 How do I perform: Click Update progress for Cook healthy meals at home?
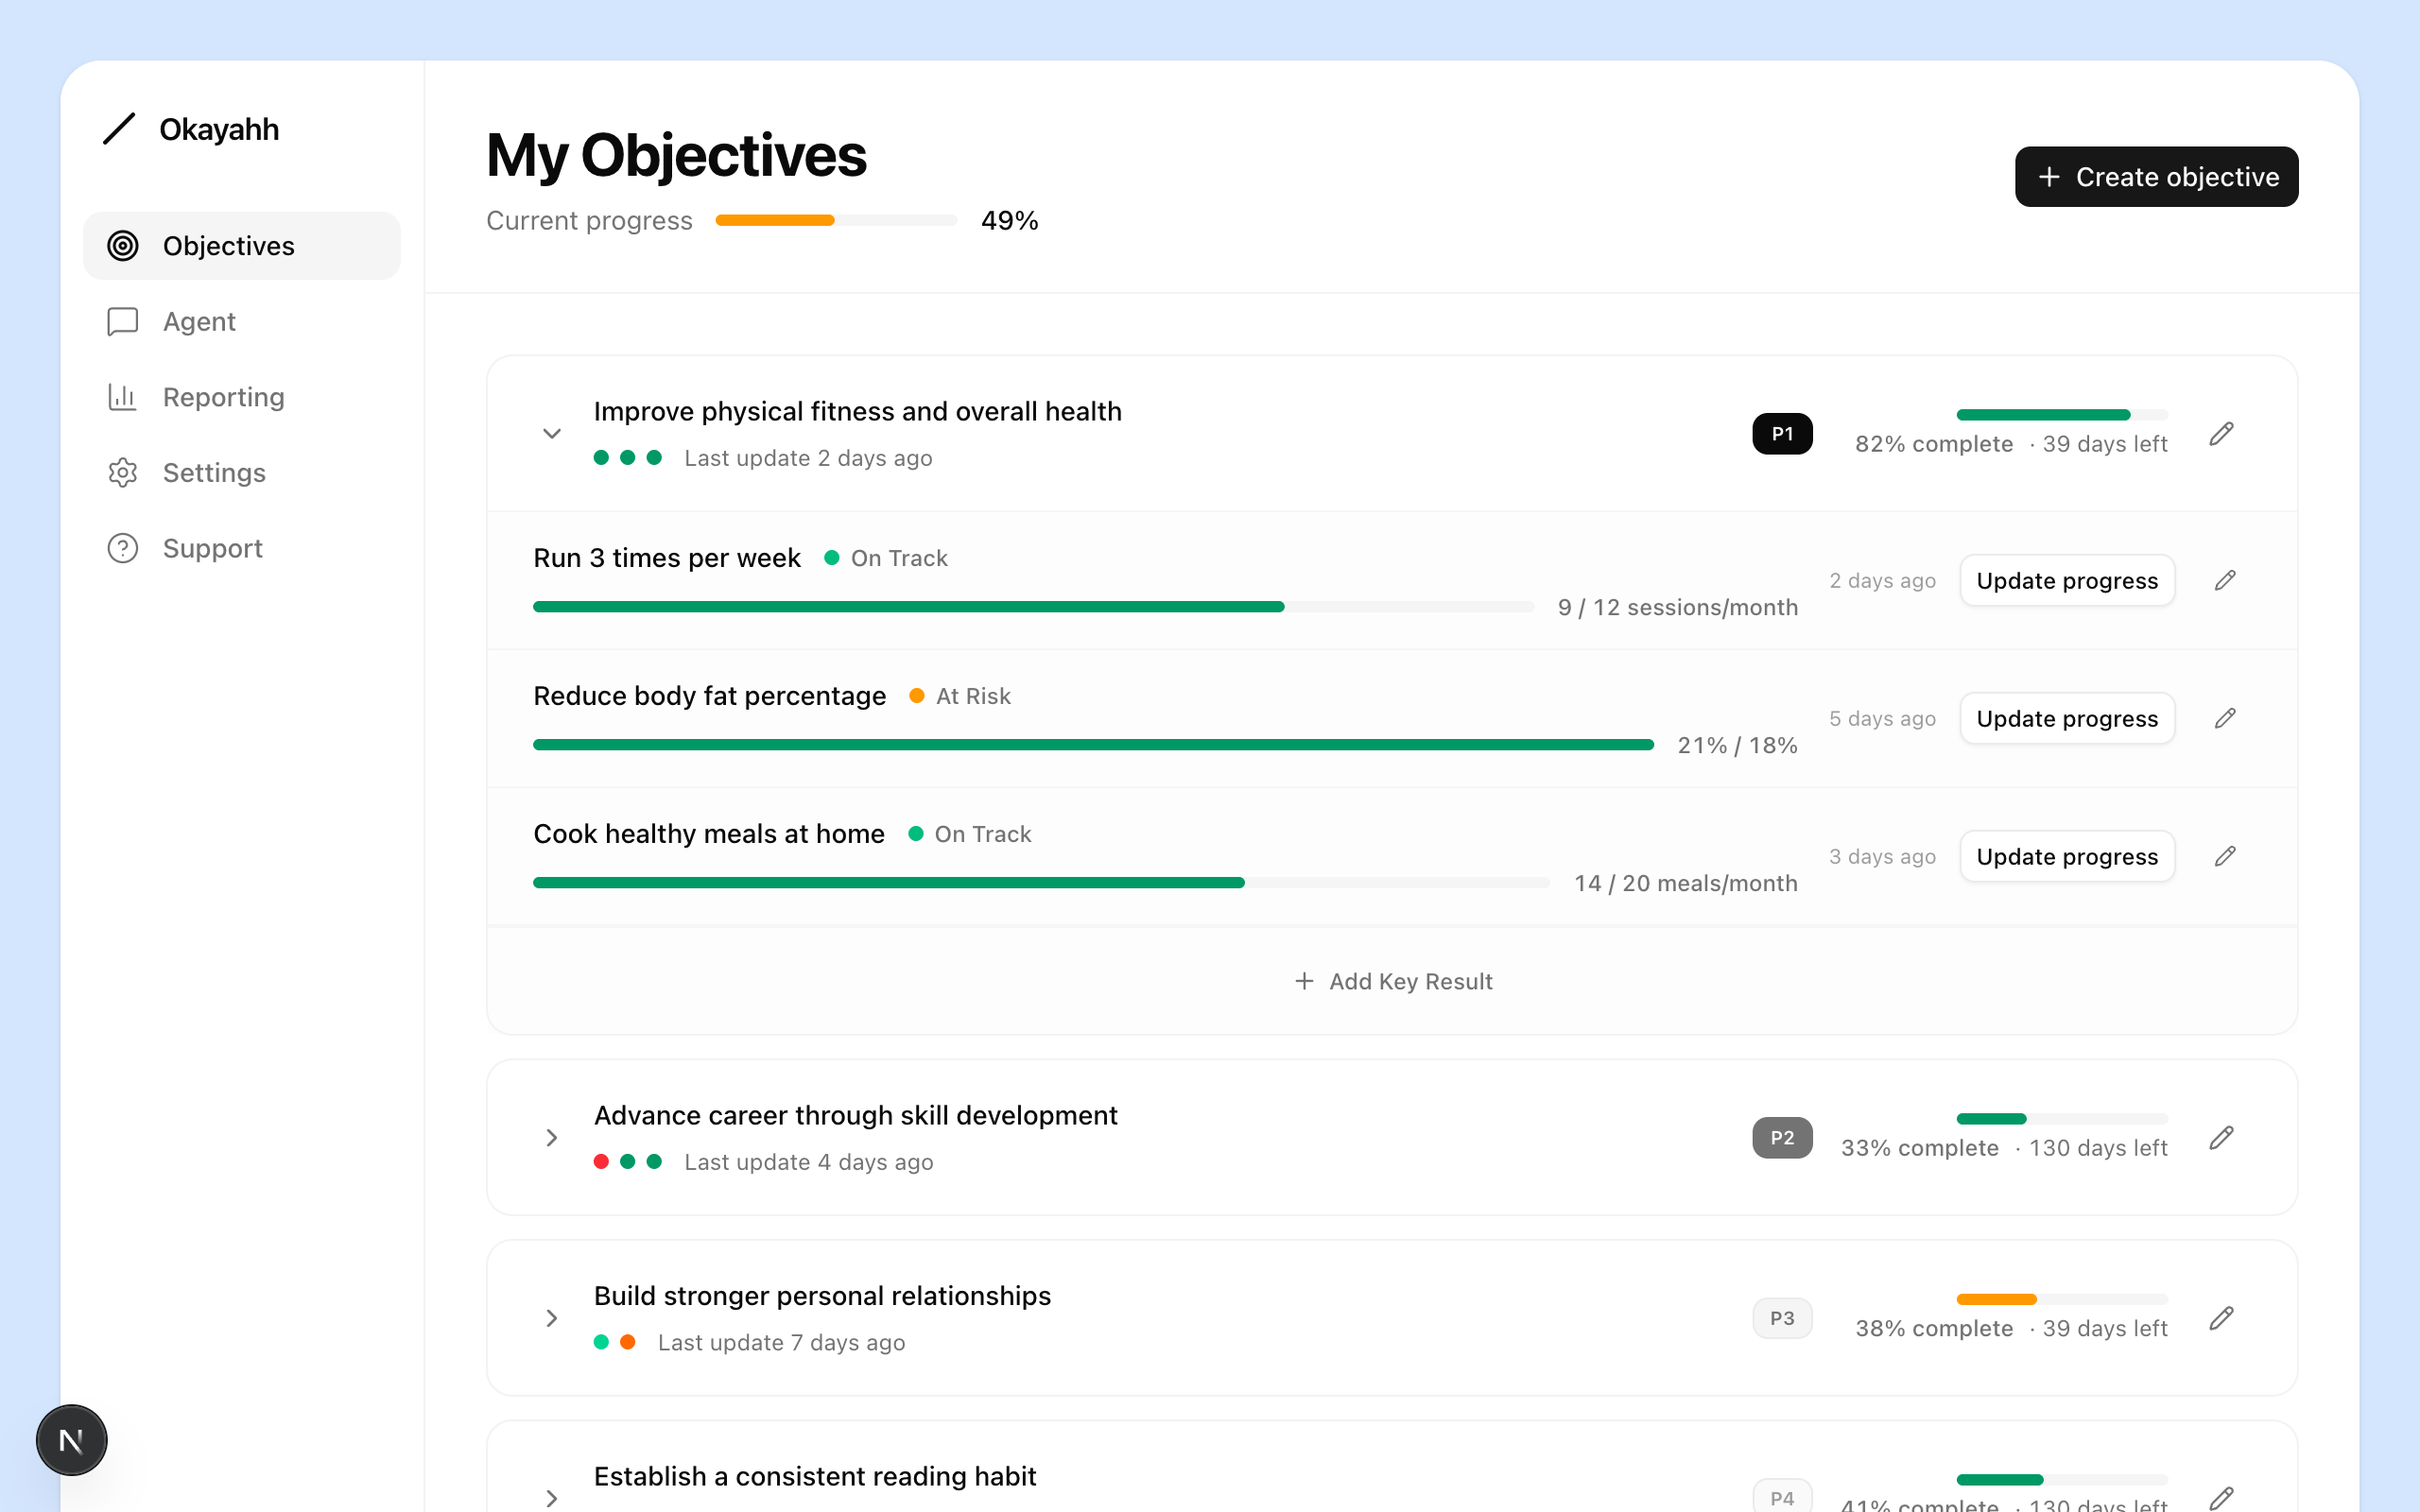point(2067,856)
